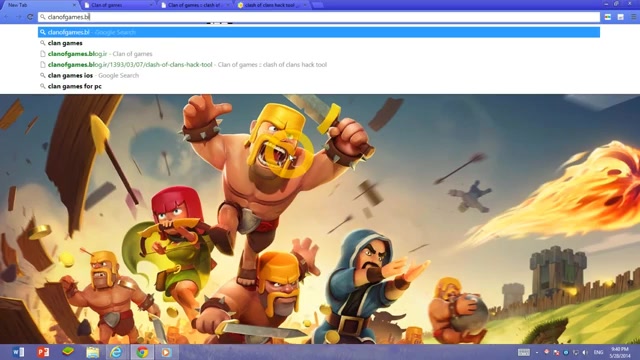Click the Action Center flag tray icon
640x360 pixels.
tap(556, 352)
